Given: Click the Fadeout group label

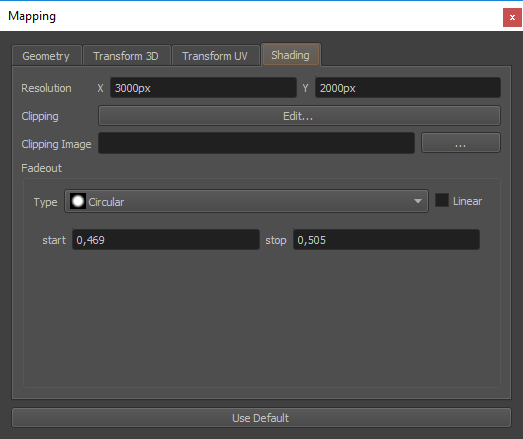Looking at the screenshot, I should [41, 168].
